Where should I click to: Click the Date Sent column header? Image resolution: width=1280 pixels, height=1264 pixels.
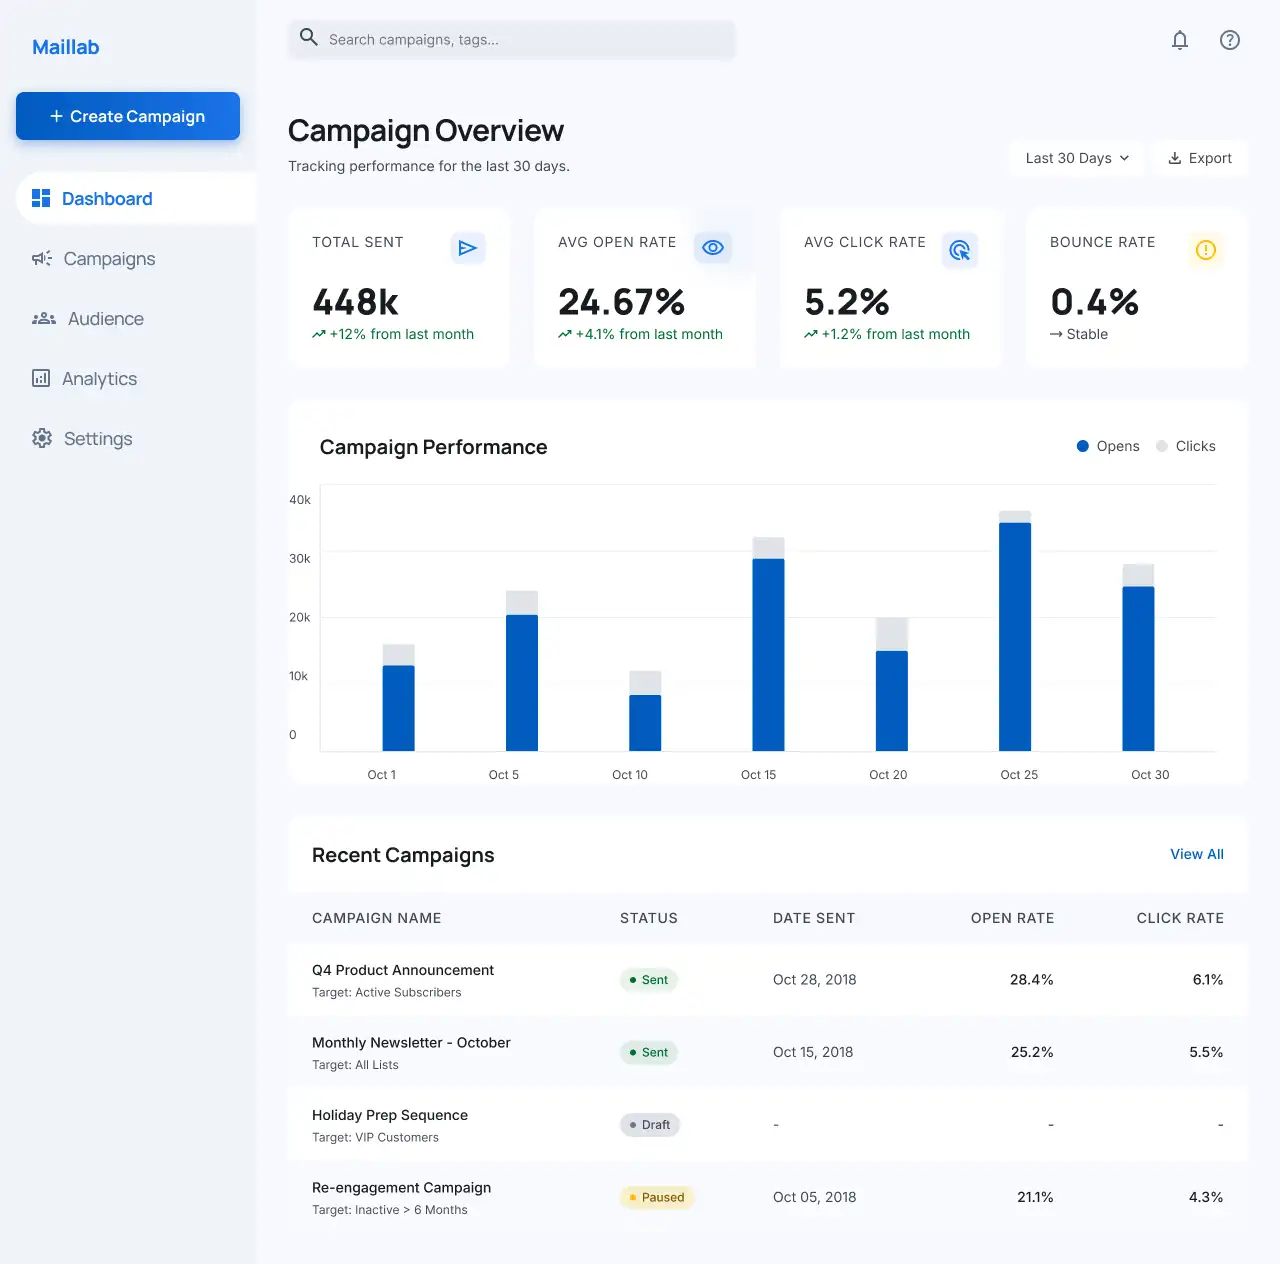[814, 918]
